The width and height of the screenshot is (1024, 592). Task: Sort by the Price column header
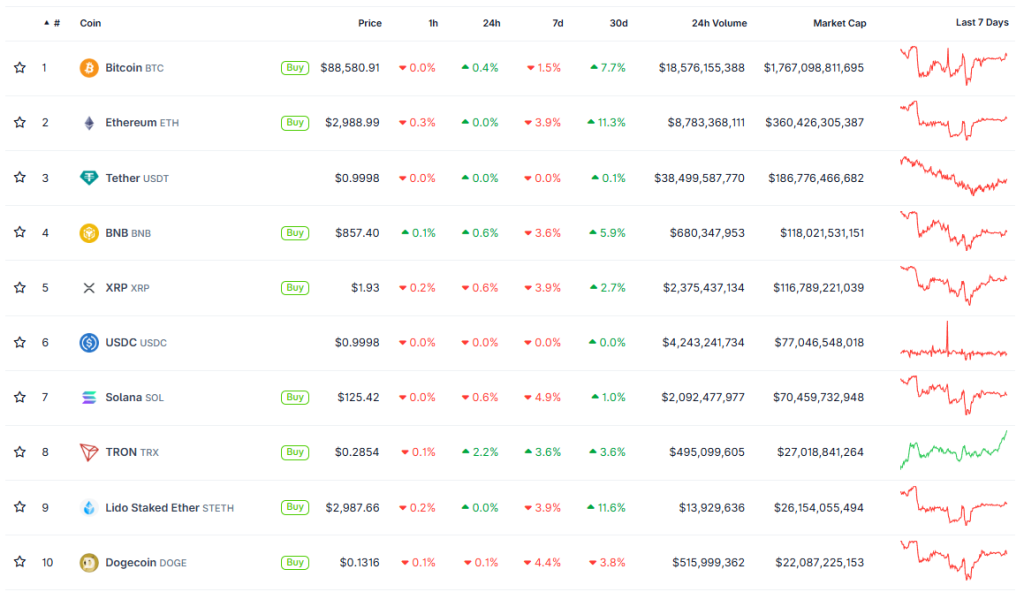click(369, 23)
